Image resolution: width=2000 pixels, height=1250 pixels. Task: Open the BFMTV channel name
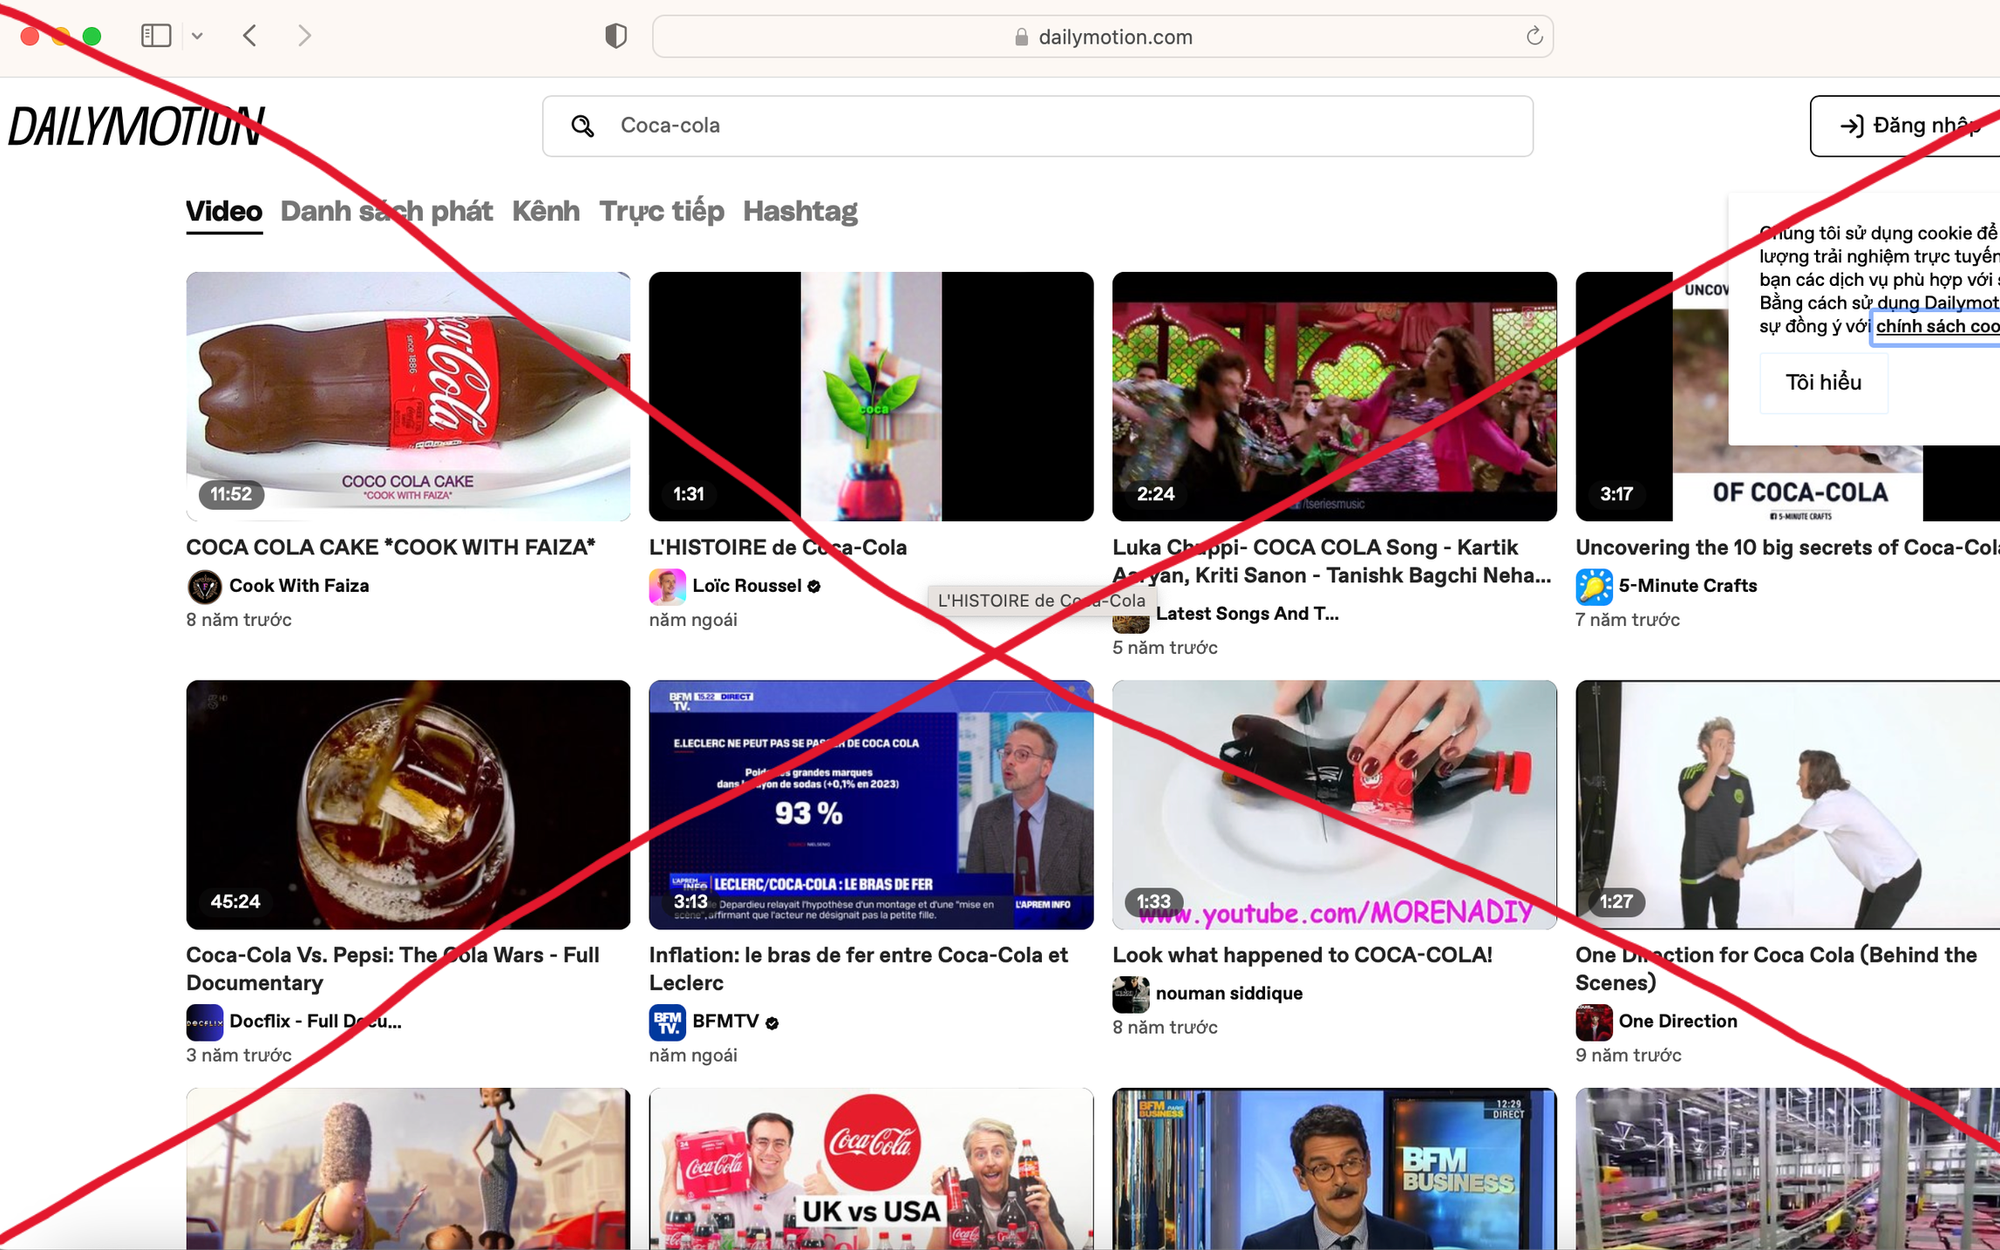726,1021
